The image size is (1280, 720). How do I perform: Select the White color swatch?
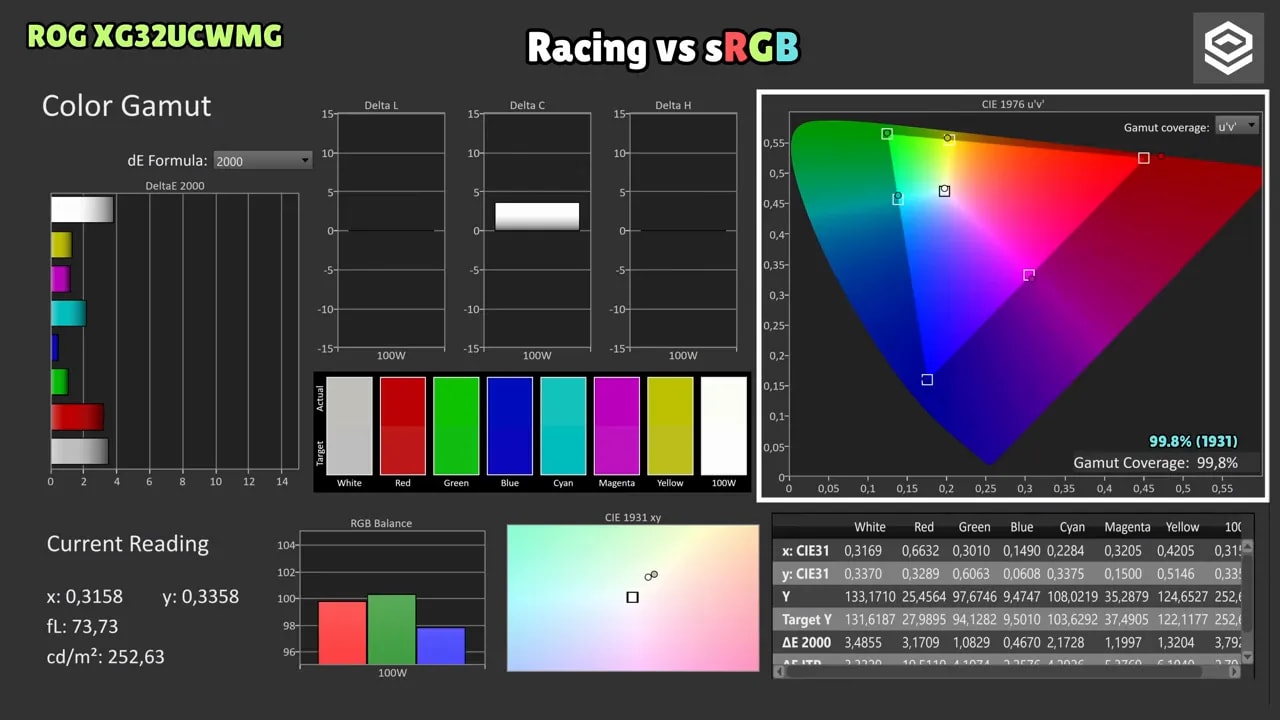click(x=349, y=426)
